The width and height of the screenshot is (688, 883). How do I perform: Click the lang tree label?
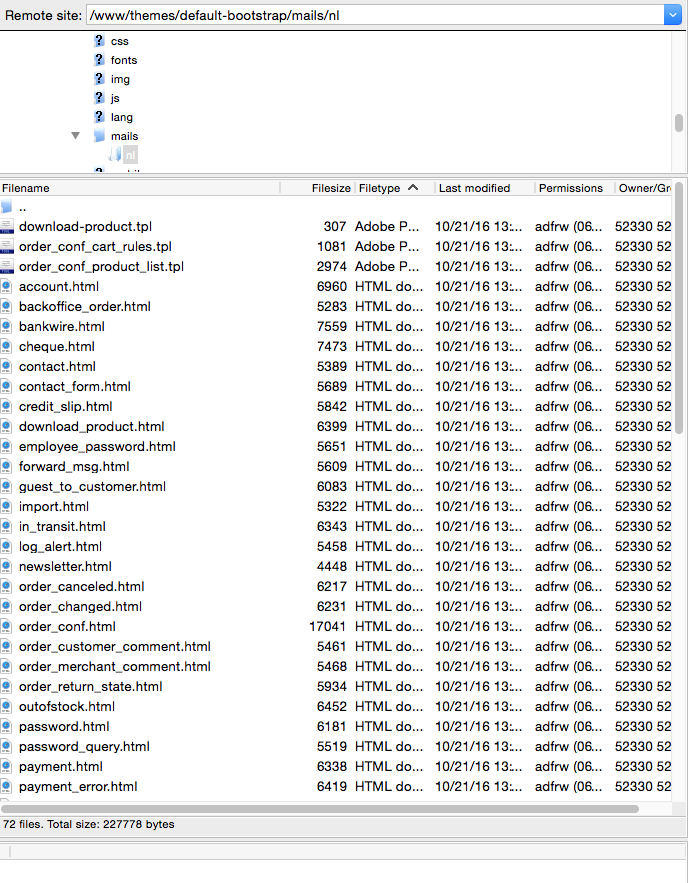(x=122, y=117)
